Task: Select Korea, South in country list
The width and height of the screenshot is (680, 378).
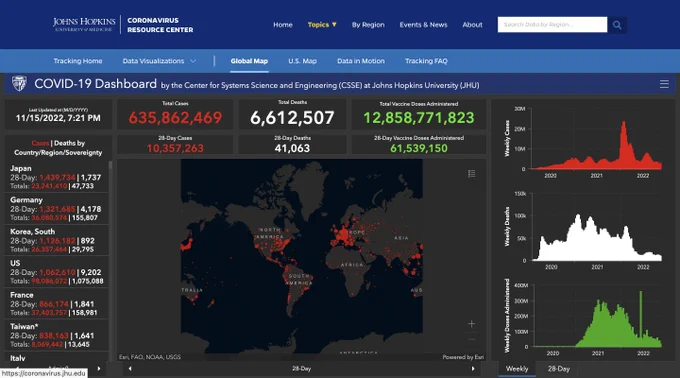Action: (x=56, y=240)
